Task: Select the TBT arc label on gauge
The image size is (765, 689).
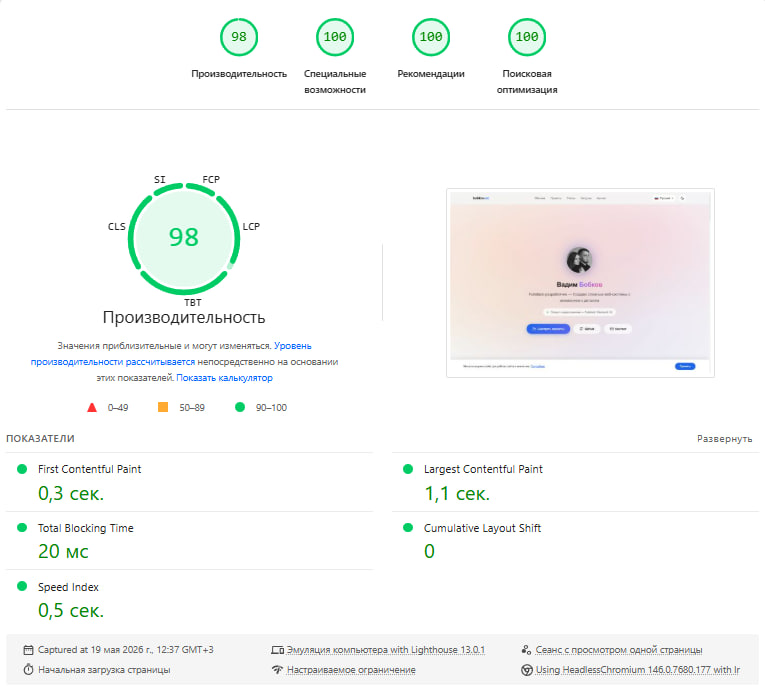Action: coord(193,303)
